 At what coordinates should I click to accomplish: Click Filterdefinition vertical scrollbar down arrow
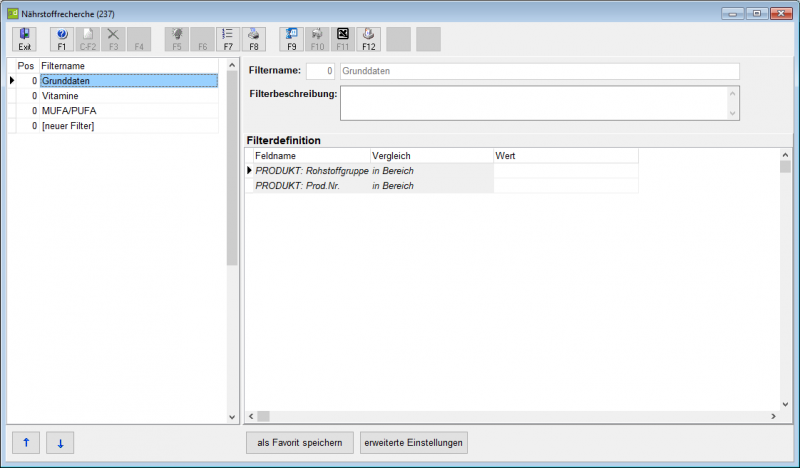(785, 404)
